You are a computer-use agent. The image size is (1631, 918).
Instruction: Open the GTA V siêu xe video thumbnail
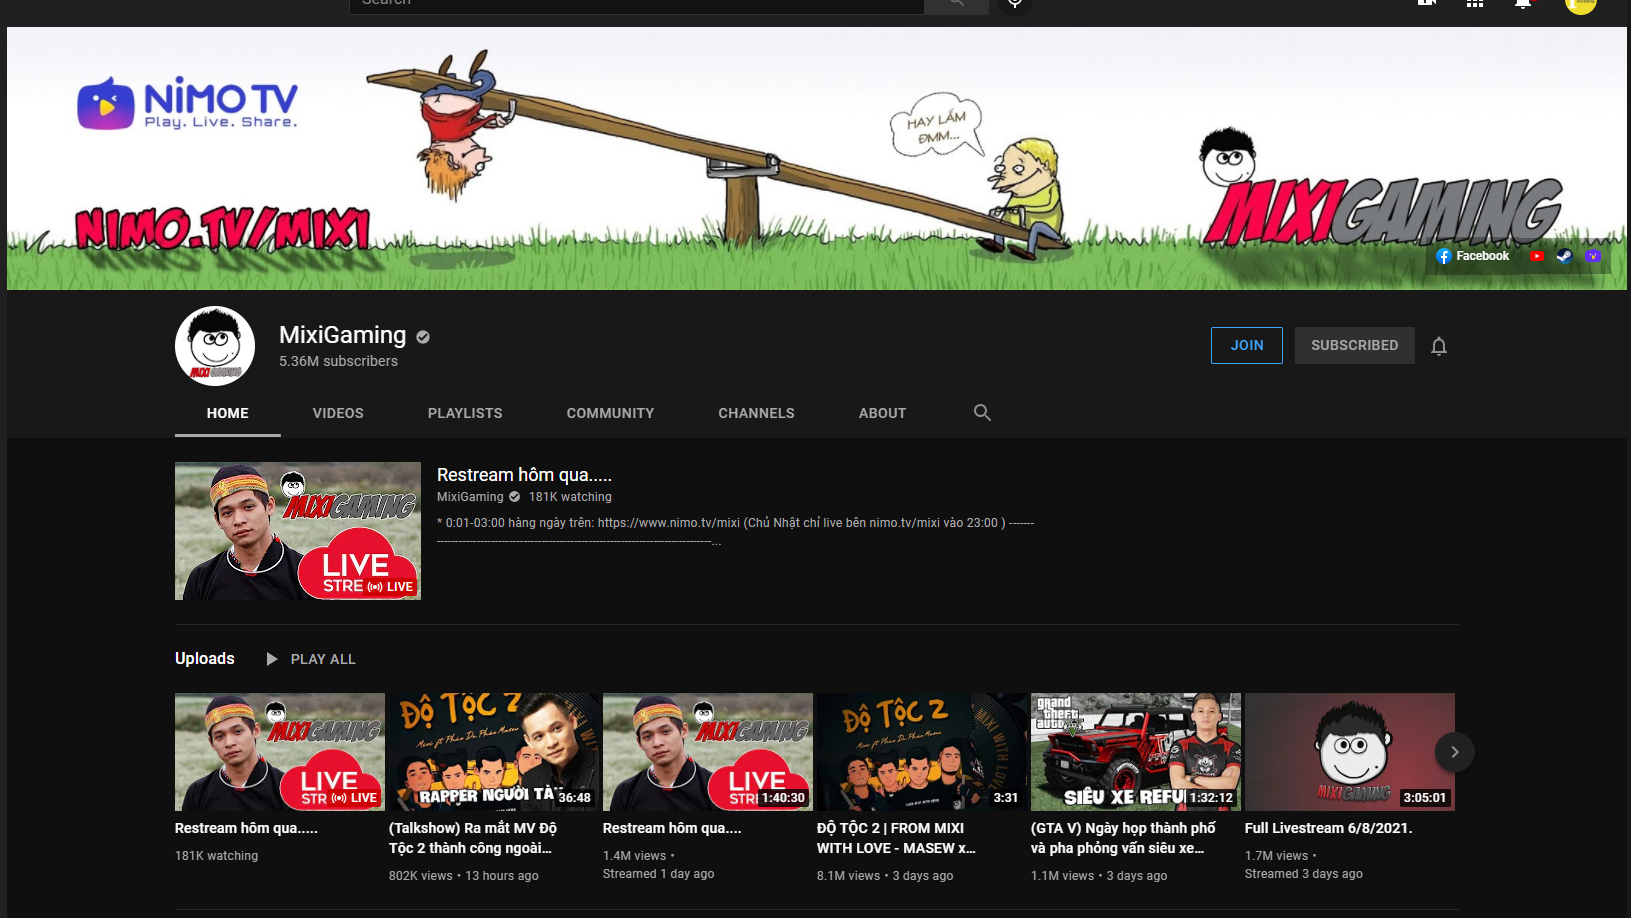click(1135, 752)
